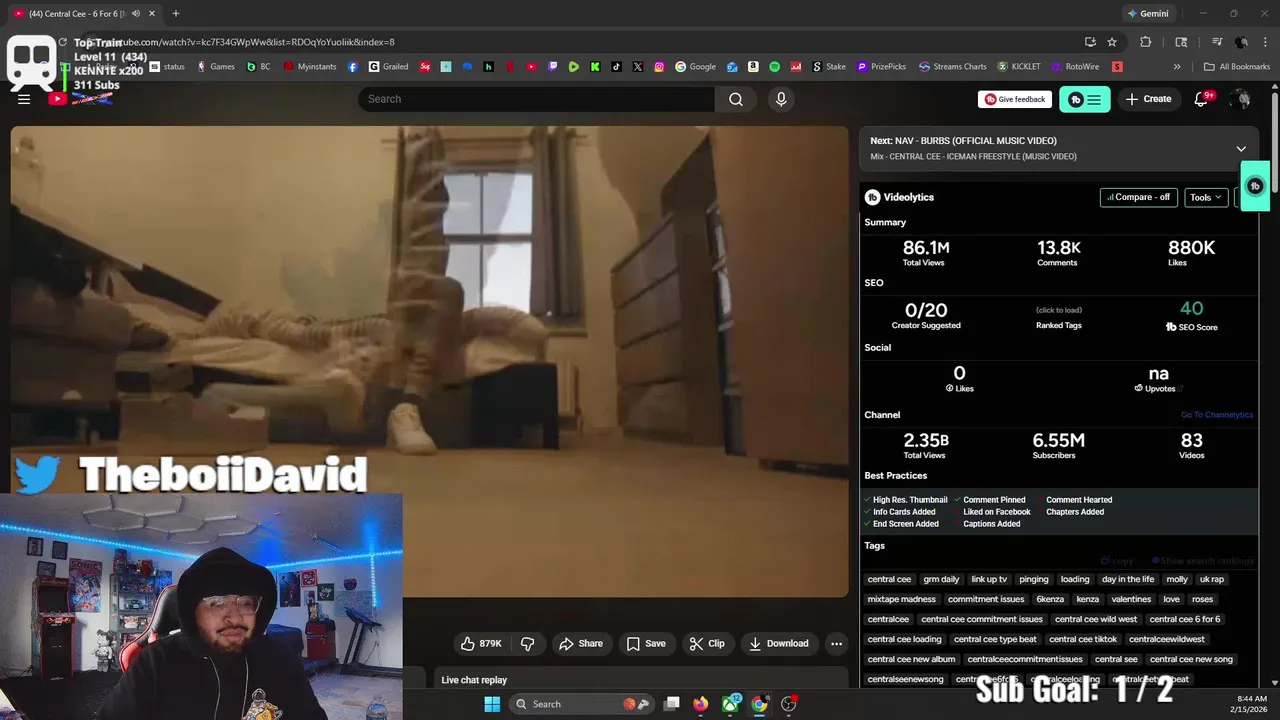Open Xbox app on the taskbar
This screenshot has width=1280, height=720.
(x=731, y=704)
